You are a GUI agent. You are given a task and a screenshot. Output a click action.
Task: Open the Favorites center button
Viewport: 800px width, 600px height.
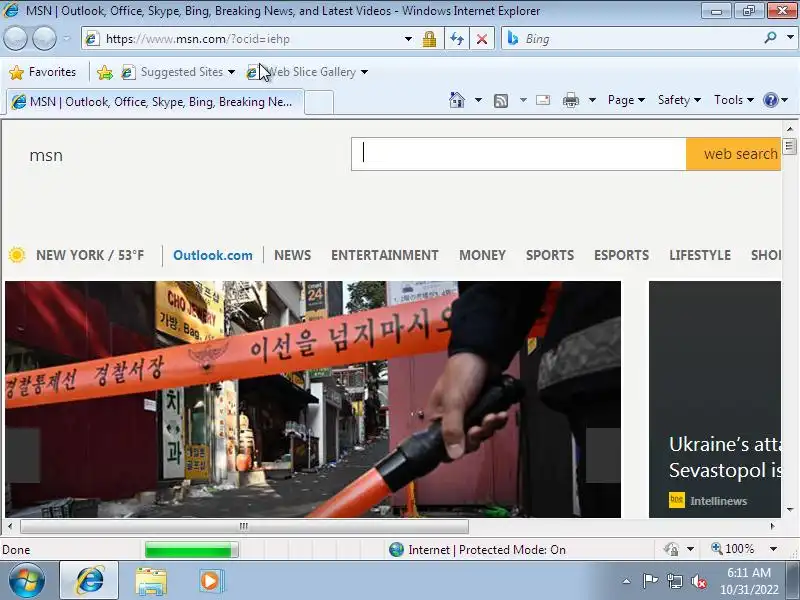(x=42, y=72)
